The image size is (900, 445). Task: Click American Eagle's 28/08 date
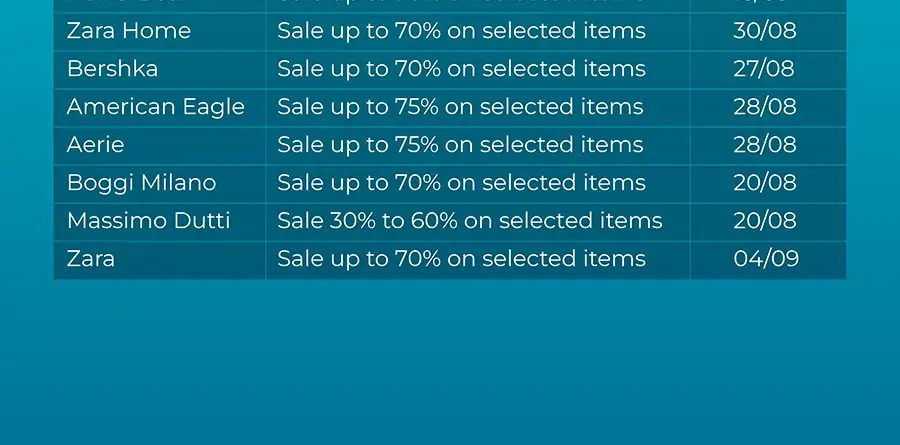(x=765, y=107)
